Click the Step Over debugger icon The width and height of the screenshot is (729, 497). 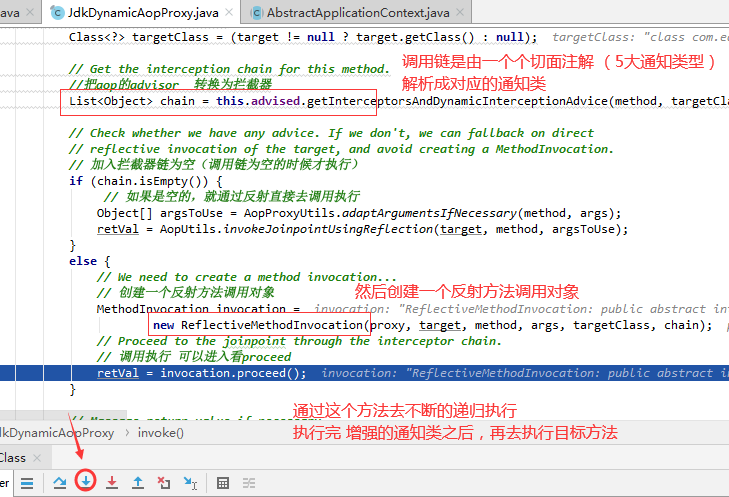click(x=60, y=483)
